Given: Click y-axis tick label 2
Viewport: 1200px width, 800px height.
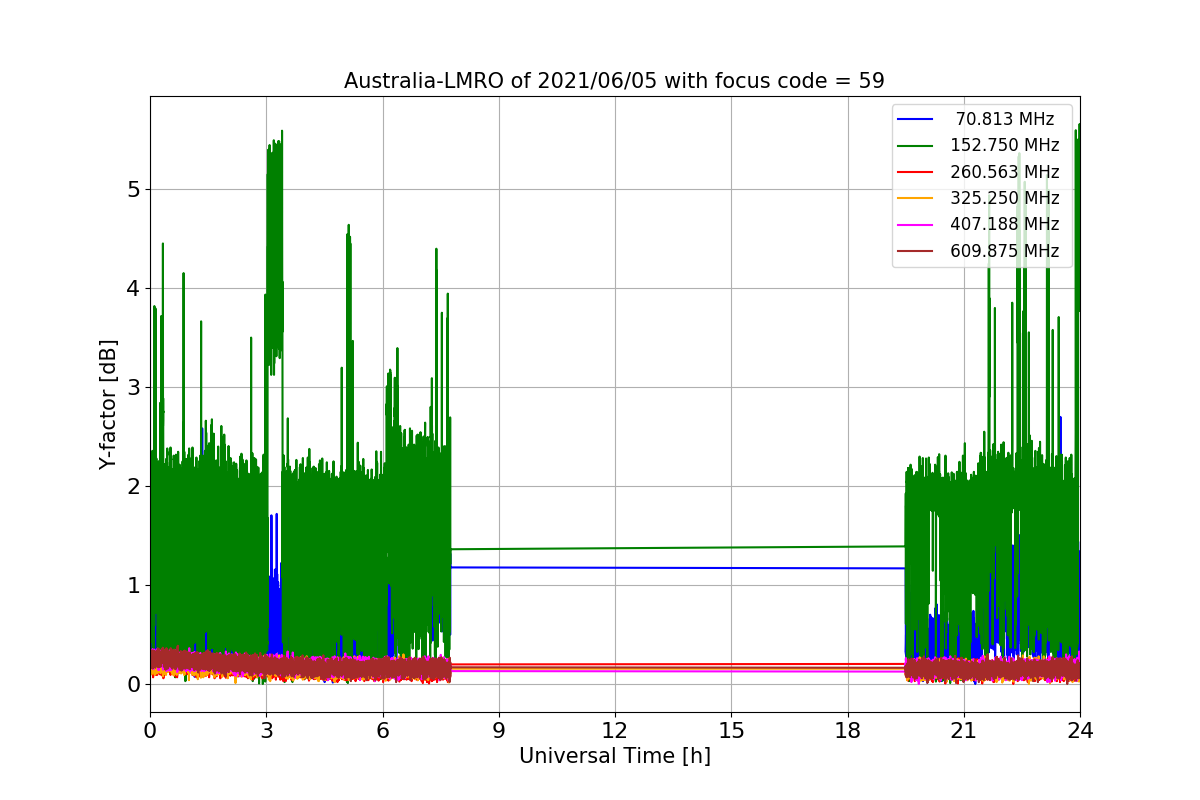Looking at the screenshot, I should (133, 487).
